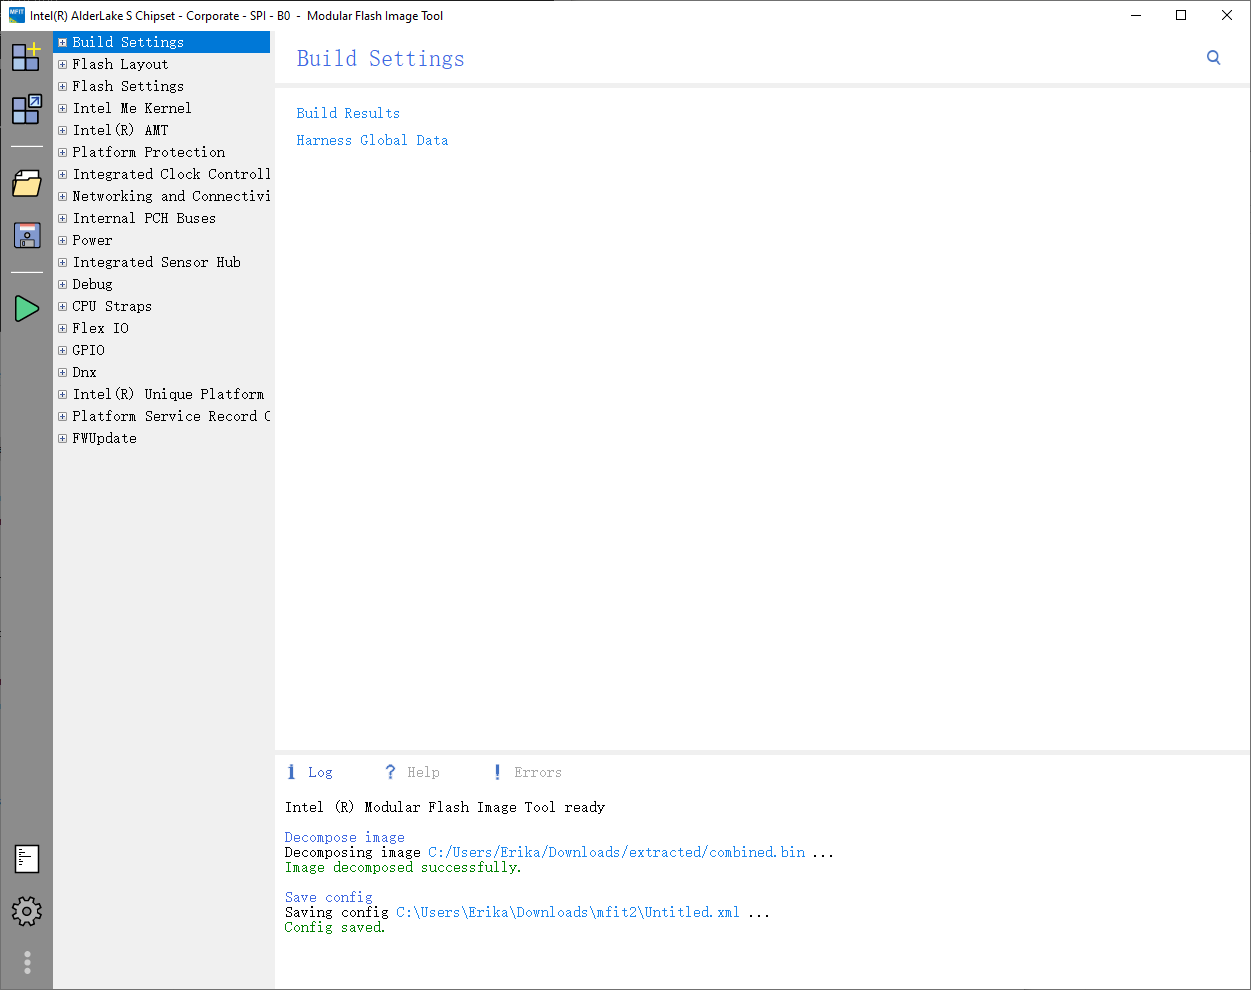Save the current configuration

[x=26, y=234]
